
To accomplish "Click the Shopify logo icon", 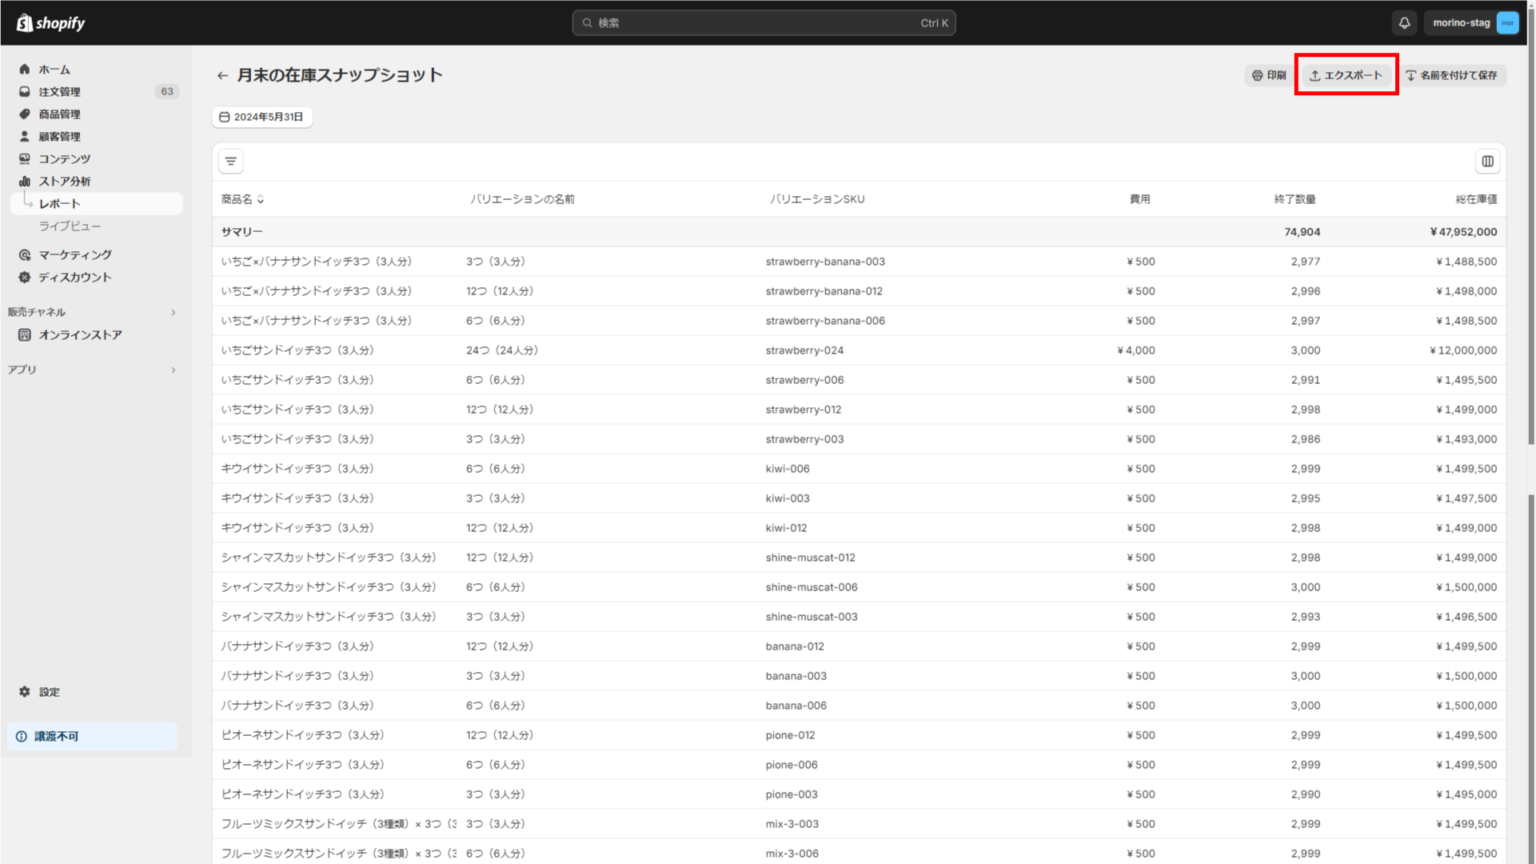I will [x=24, y=23].
